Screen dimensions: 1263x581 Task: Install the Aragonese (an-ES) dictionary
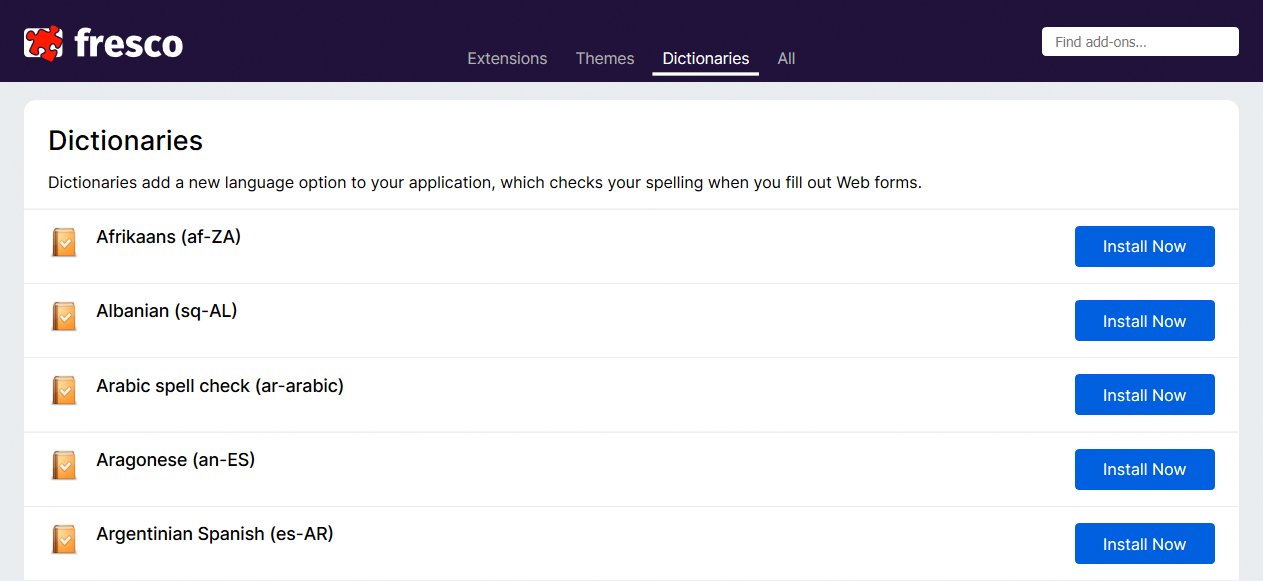[1144, 470]
